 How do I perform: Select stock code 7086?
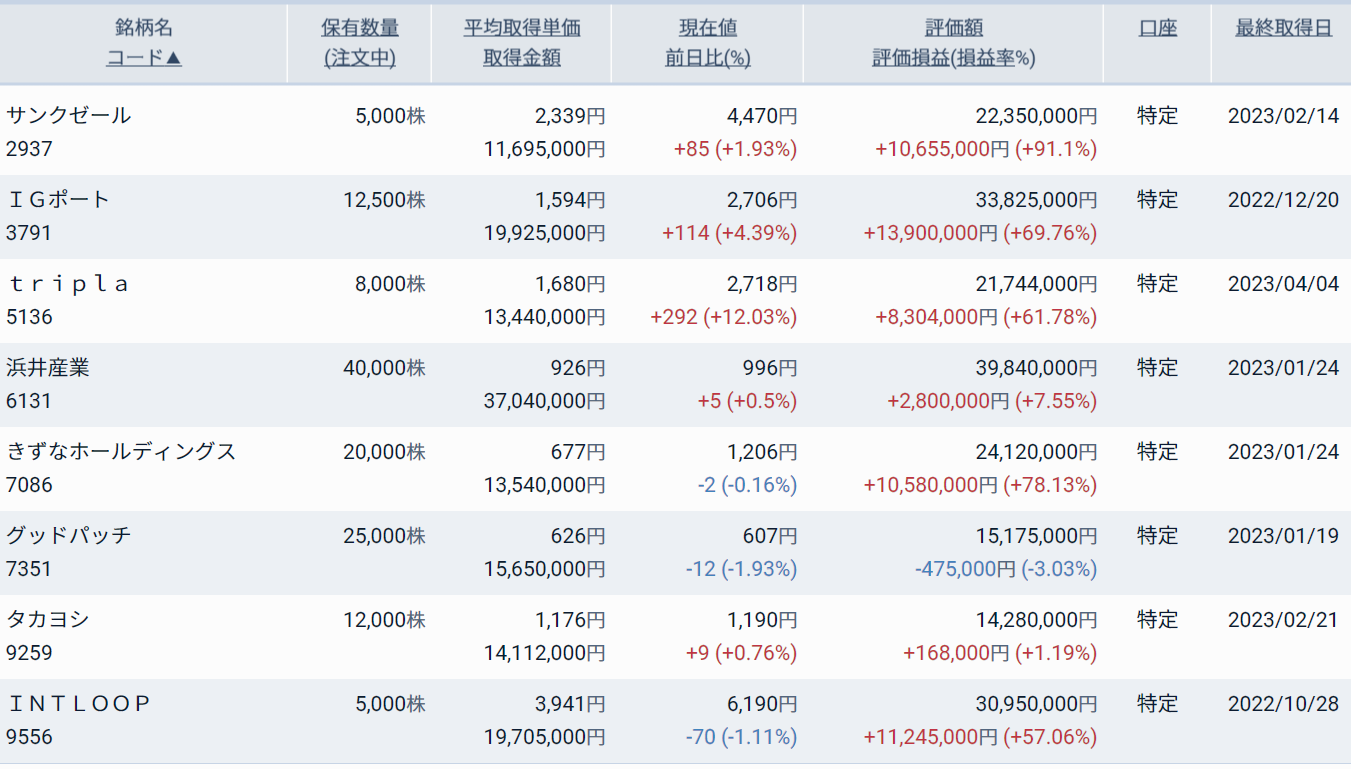[29, 485]
